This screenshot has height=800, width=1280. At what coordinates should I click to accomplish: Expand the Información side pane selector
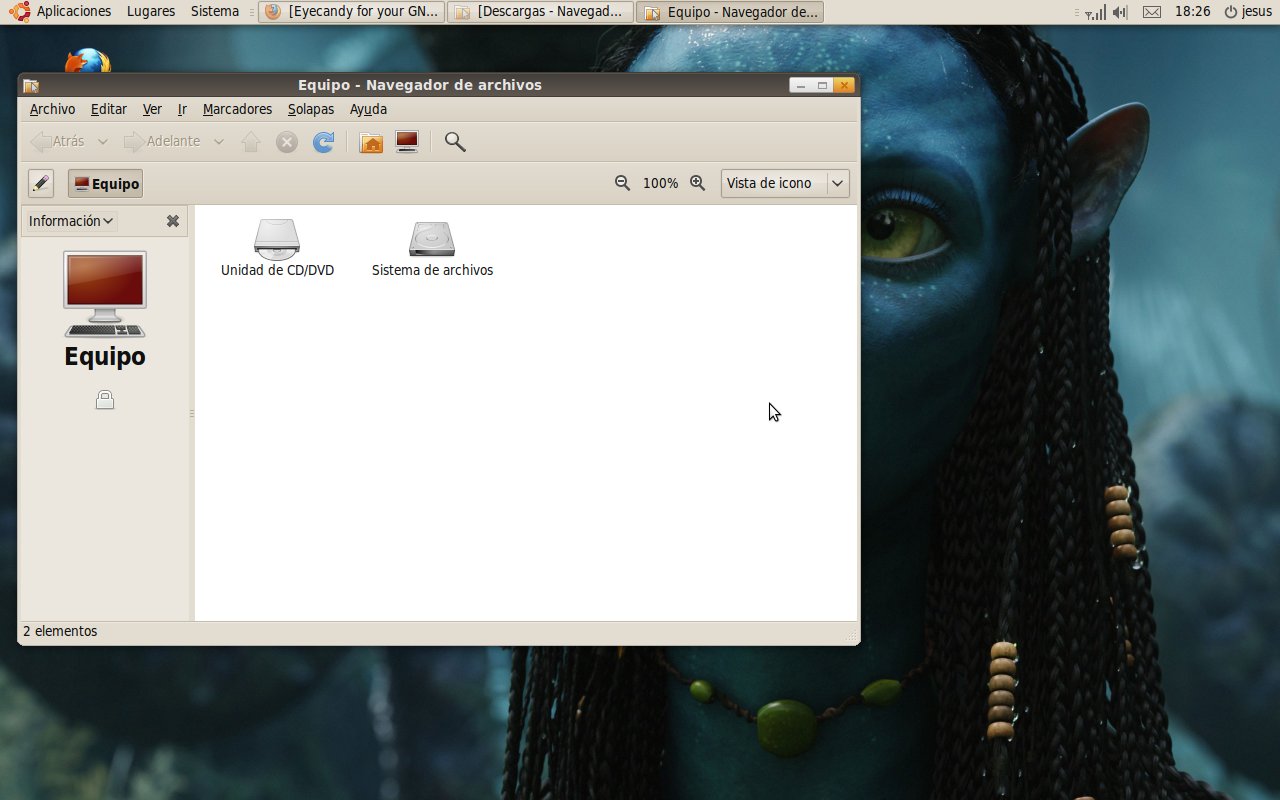(71, 221)
